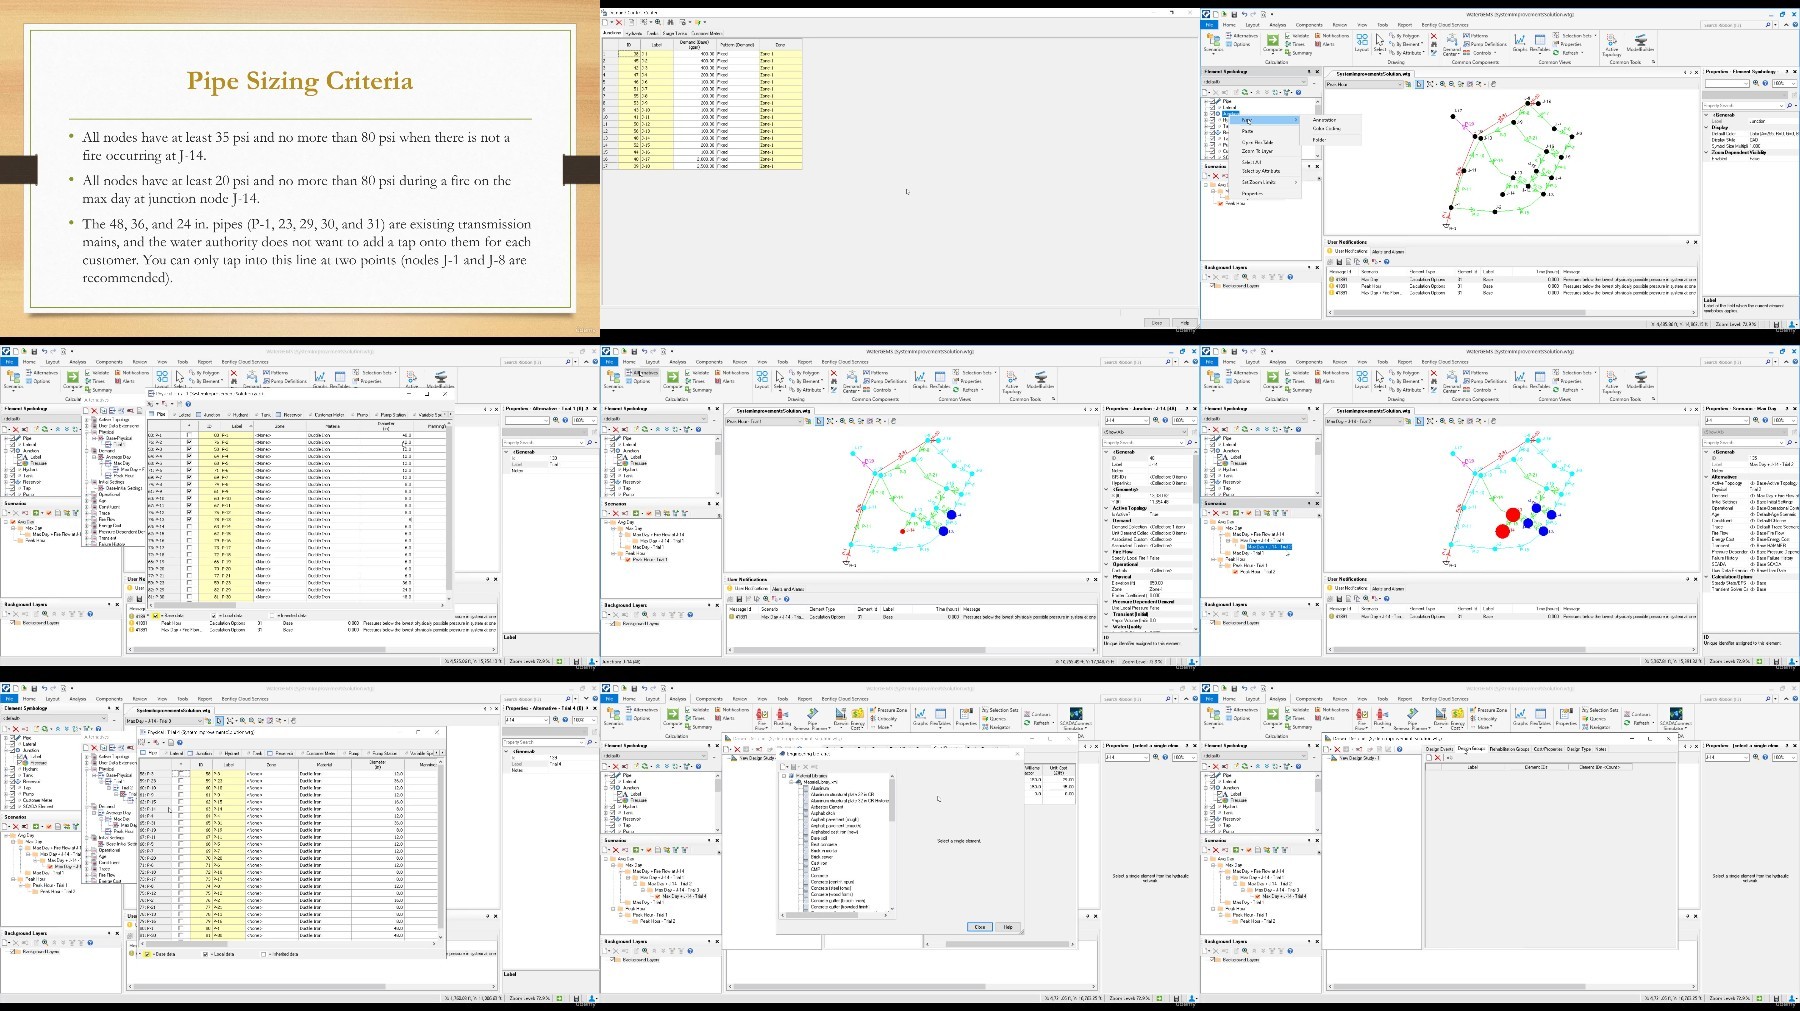
Task: Click SCADAConnect Simulator icon behind Engineering Libraries dialog
Action: [x=1076, y=716]
